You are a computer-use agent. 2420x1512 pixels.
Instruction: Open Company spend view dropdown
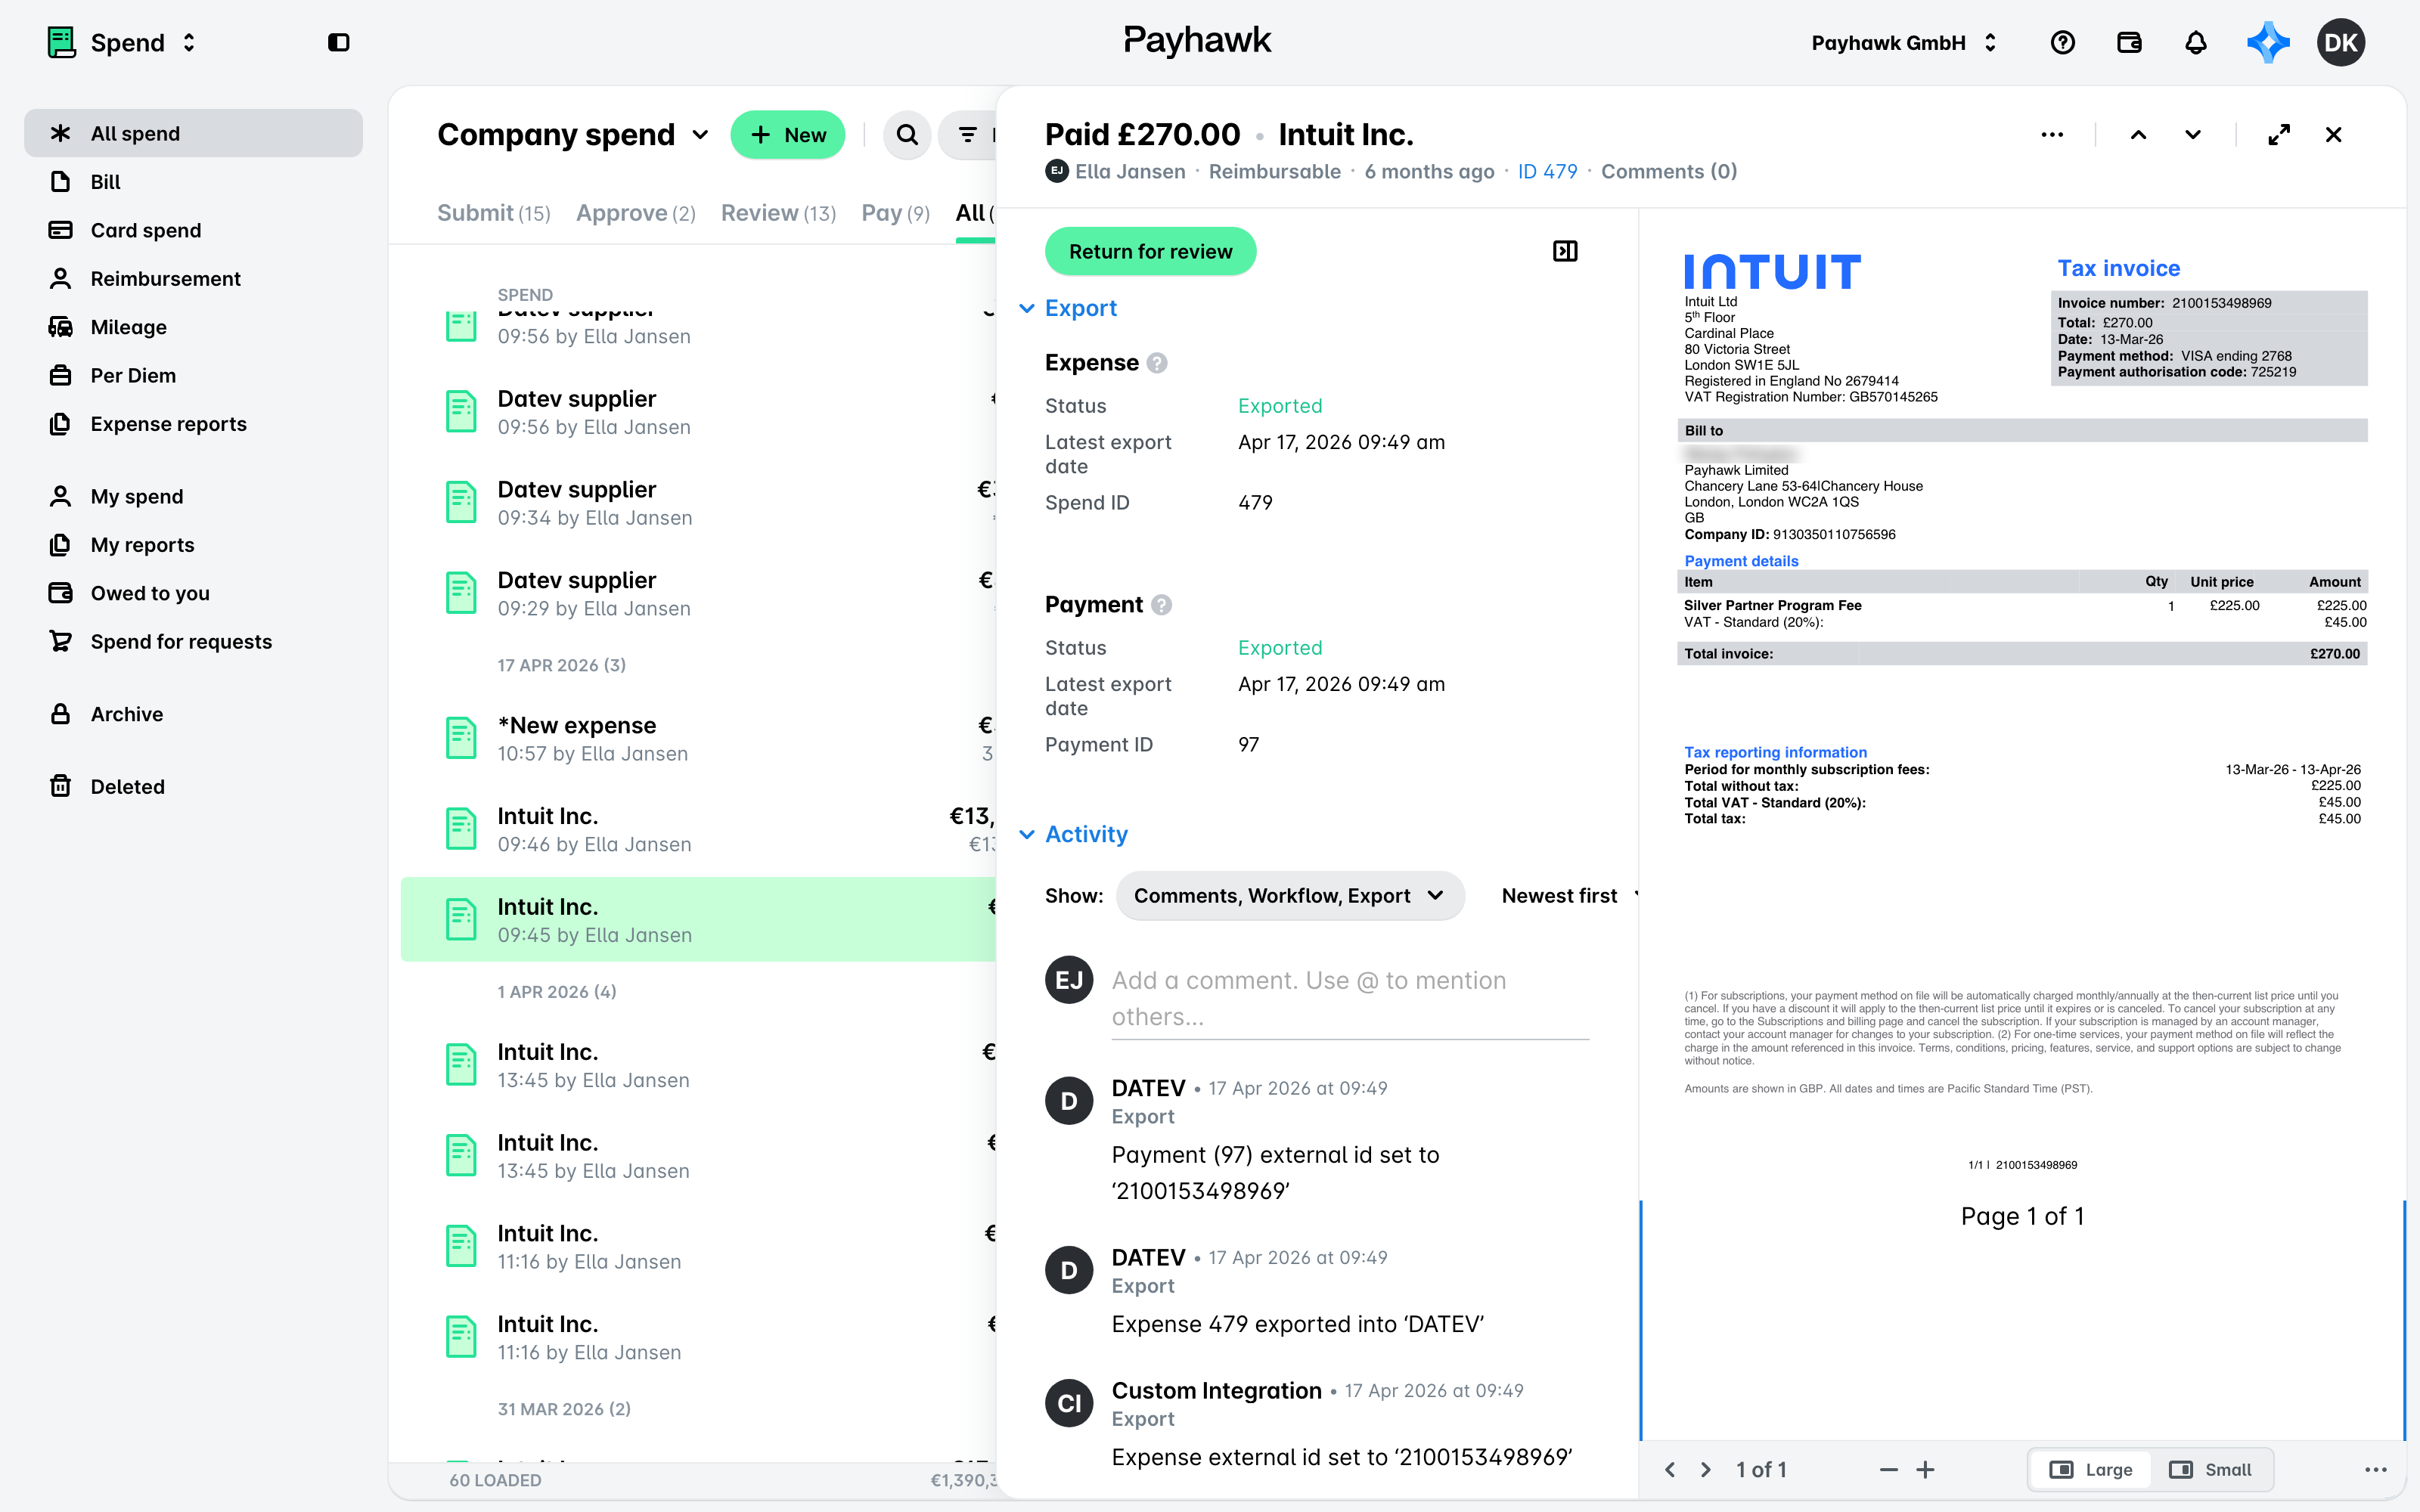click(x=573, y=134)
